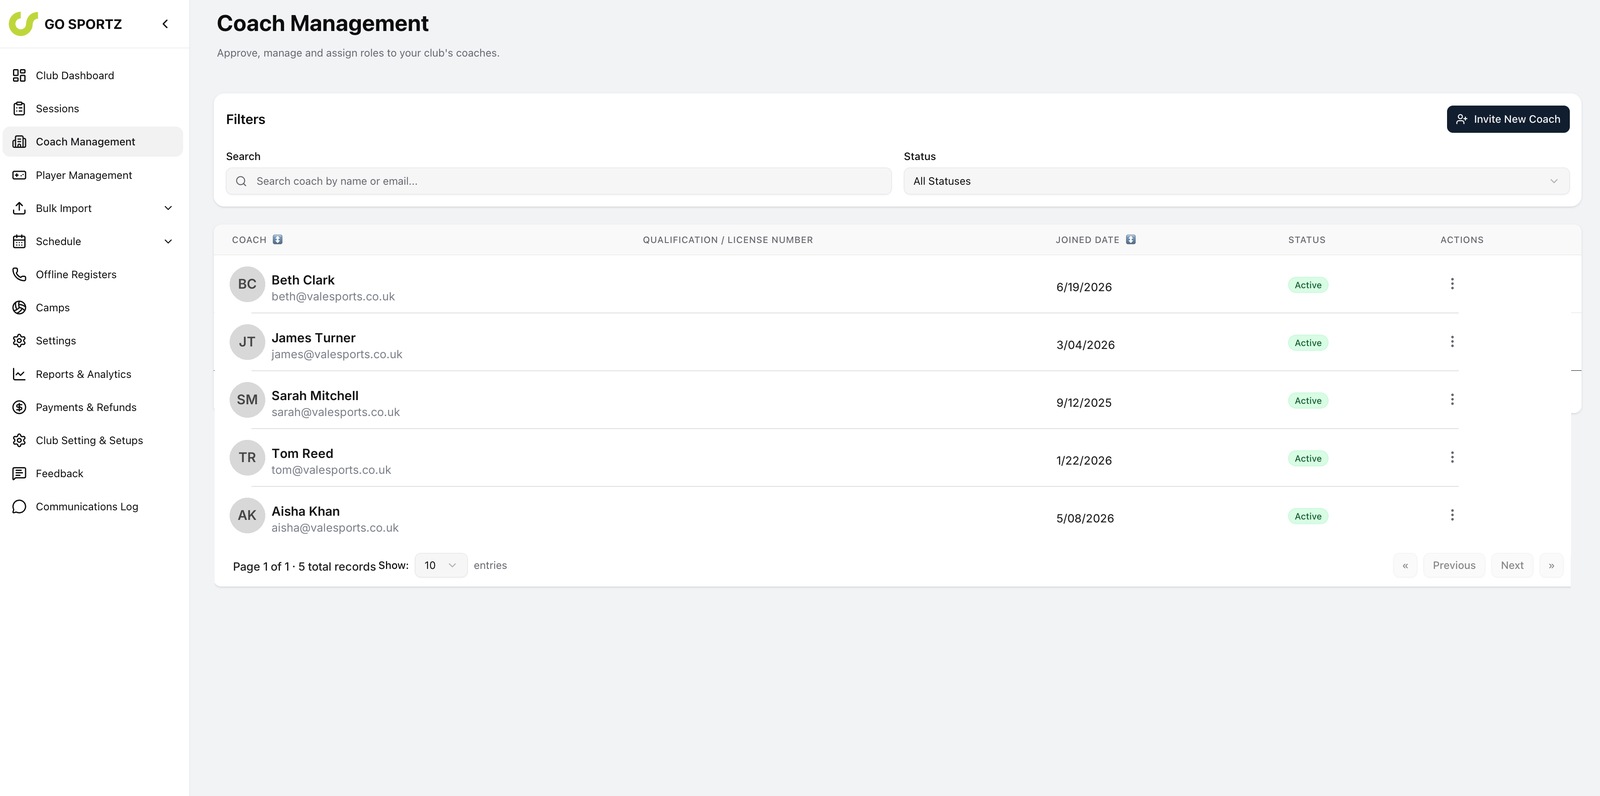Viewport: 1600px width, 796px height.
Task: Click the Player Management icon
Action: 19,175
